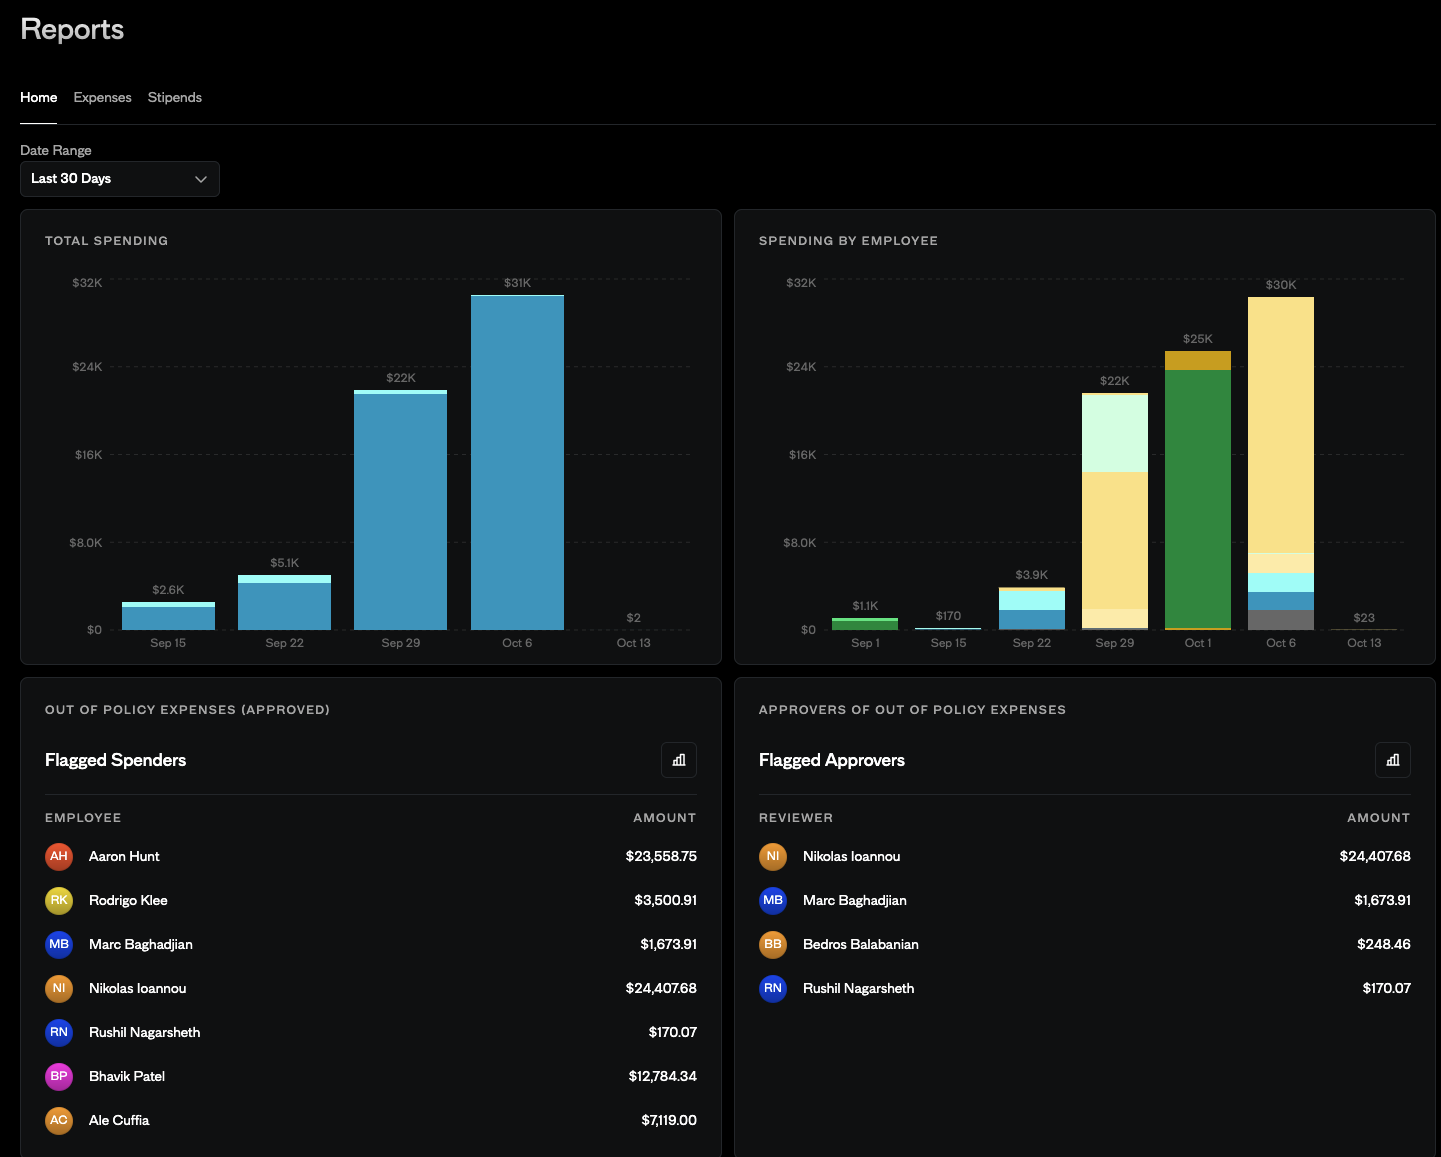Click chart icon in Flagged Approvers panel
This screenshot has width=1441, height=1157.
pyautogui.click(x=1392, y=760)
